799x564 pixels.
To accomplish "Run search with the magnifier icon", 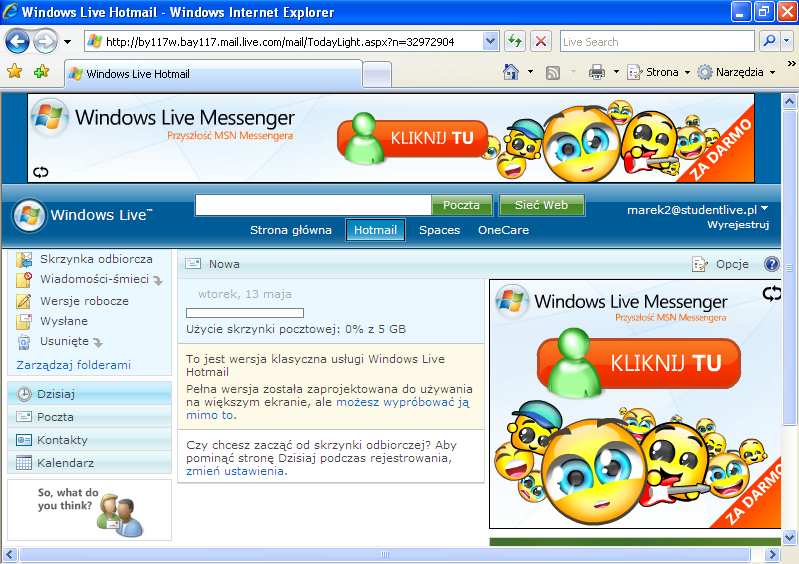I will pyautogui.click(x=769, y=41).
